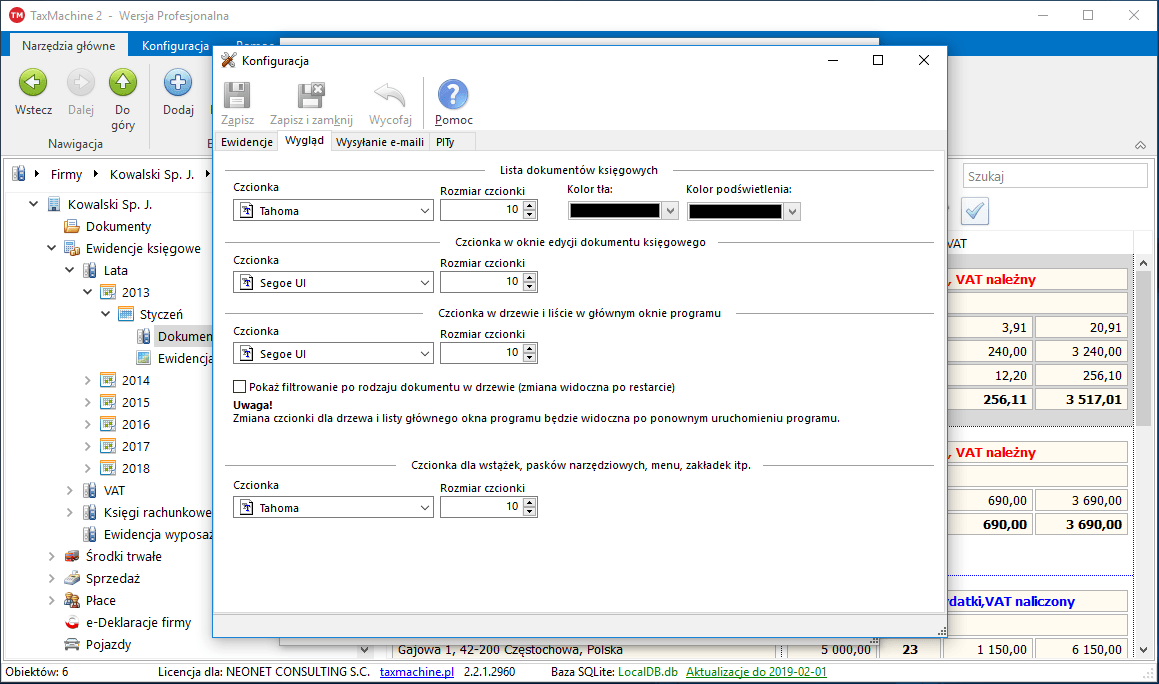The height and width of the screenshot is (684, 1159).
Task: Open the Wysyłanie e-maili tab
Action: (380, 142)
